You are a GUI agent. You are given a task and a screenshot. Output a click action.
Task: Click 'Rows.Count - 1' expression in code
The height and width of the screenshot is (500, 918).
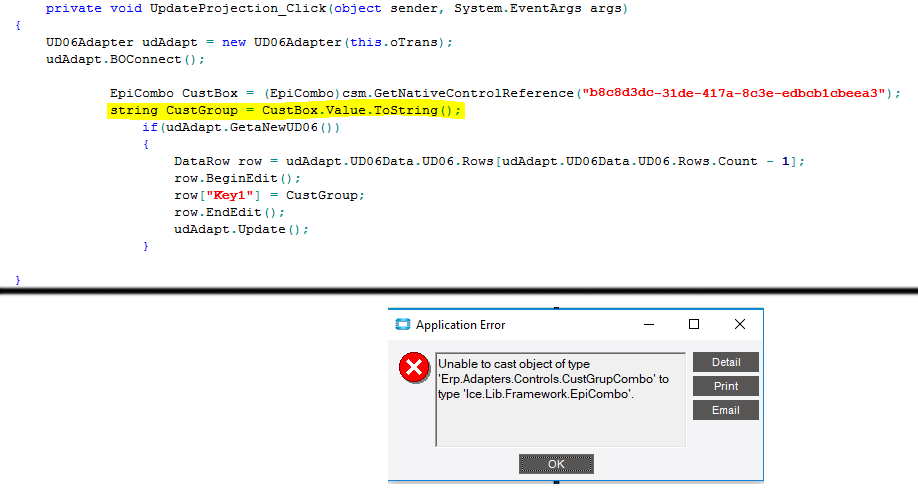pyautogui.click(x=734, y=161)
